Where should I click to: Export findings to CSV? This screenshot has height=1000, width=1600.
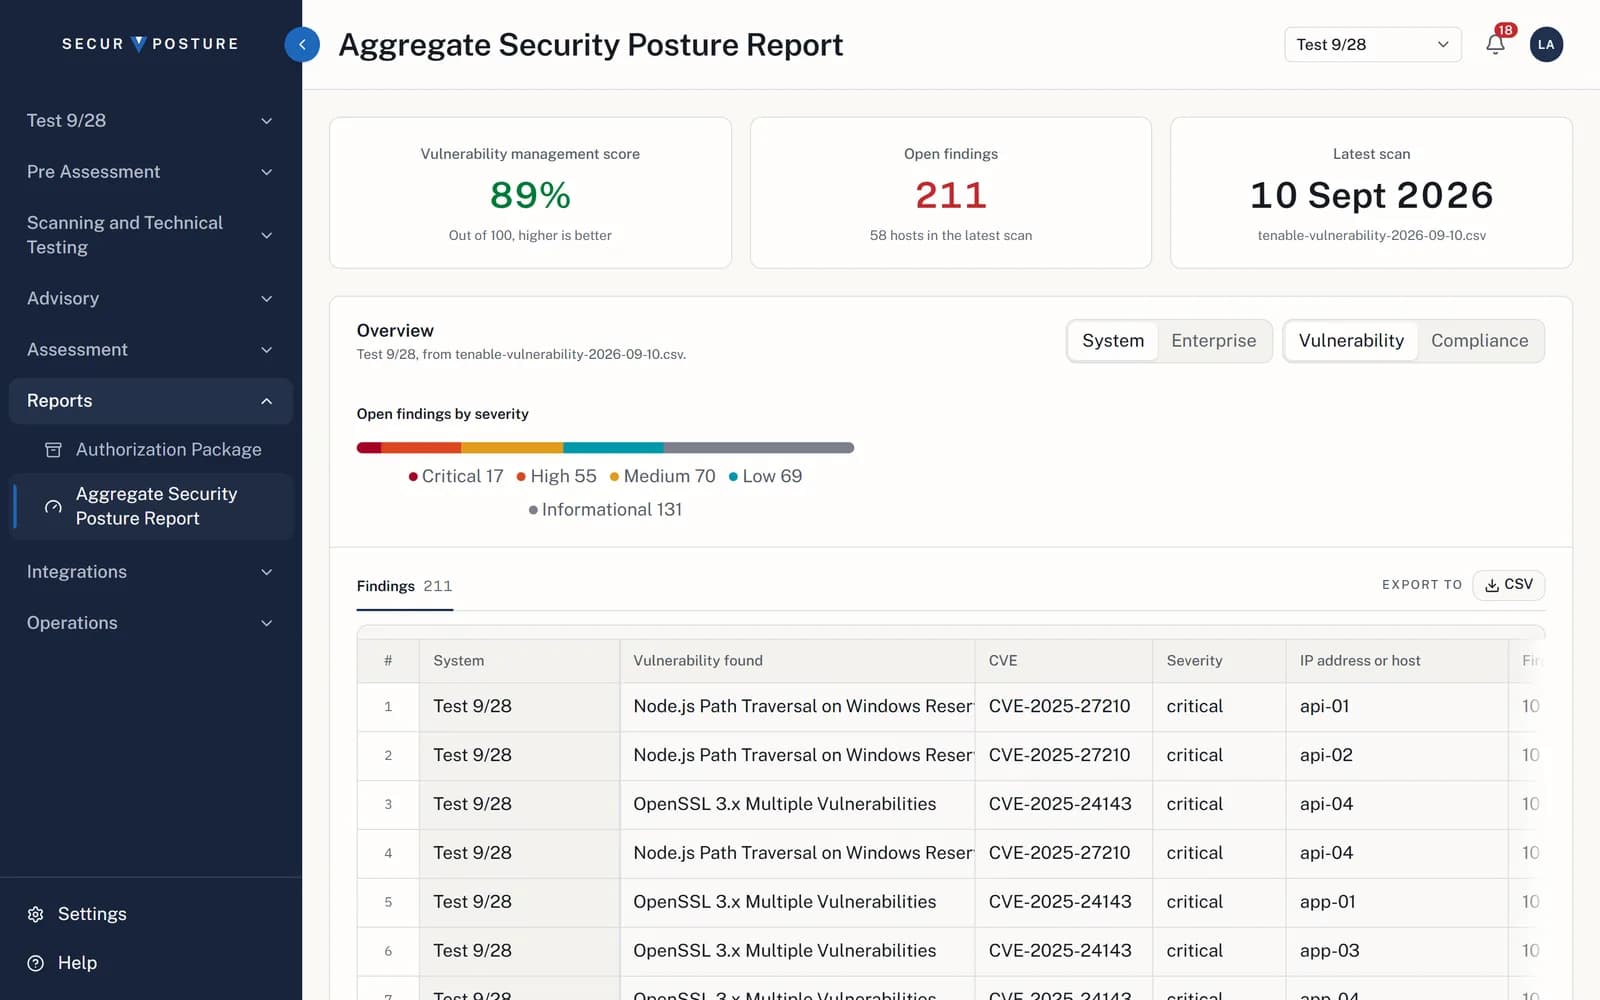click(1508, 585)
